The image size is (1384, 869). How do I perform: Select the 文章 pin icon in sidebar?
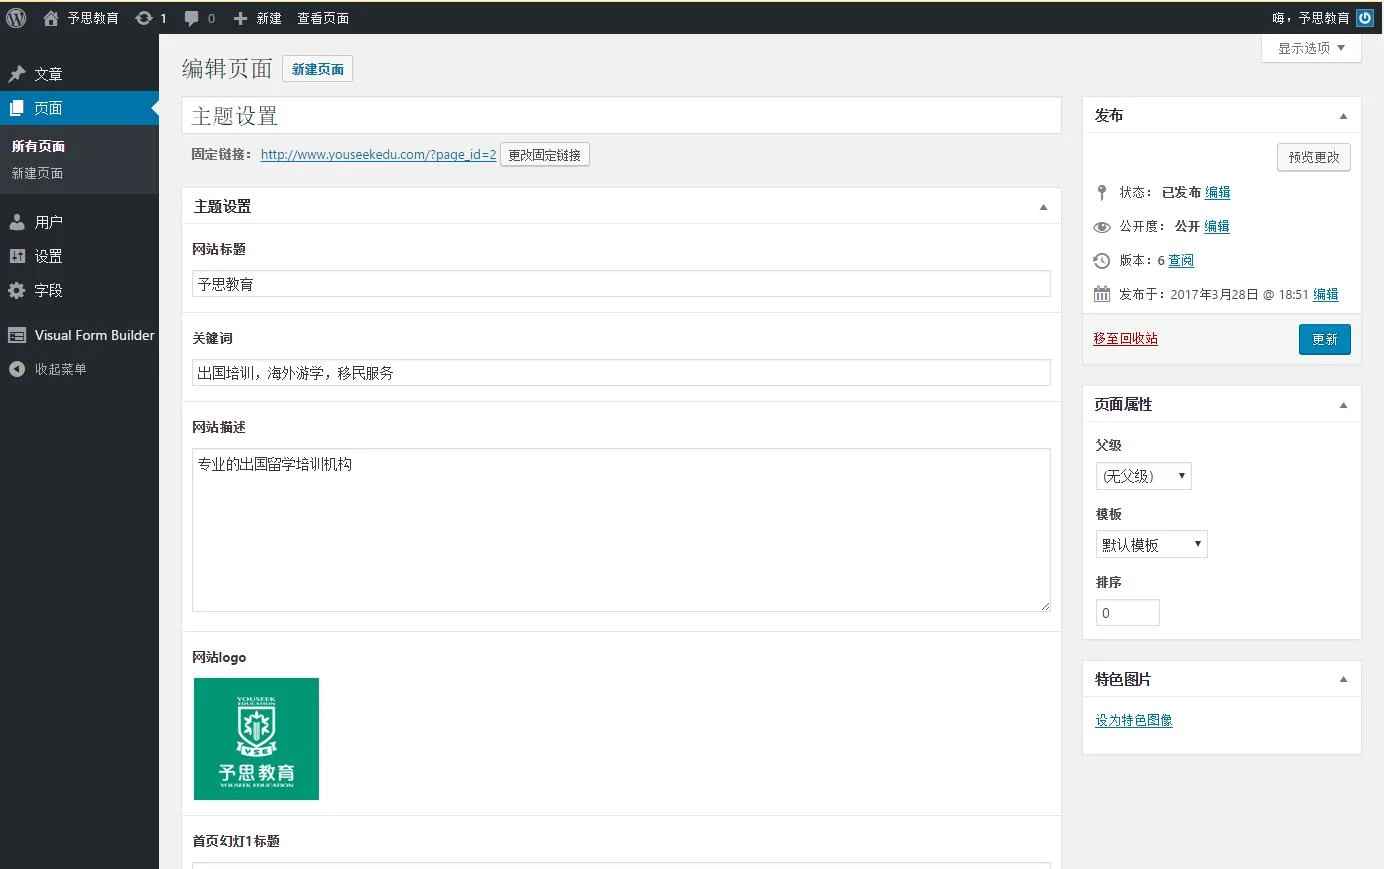pos(17,72)
